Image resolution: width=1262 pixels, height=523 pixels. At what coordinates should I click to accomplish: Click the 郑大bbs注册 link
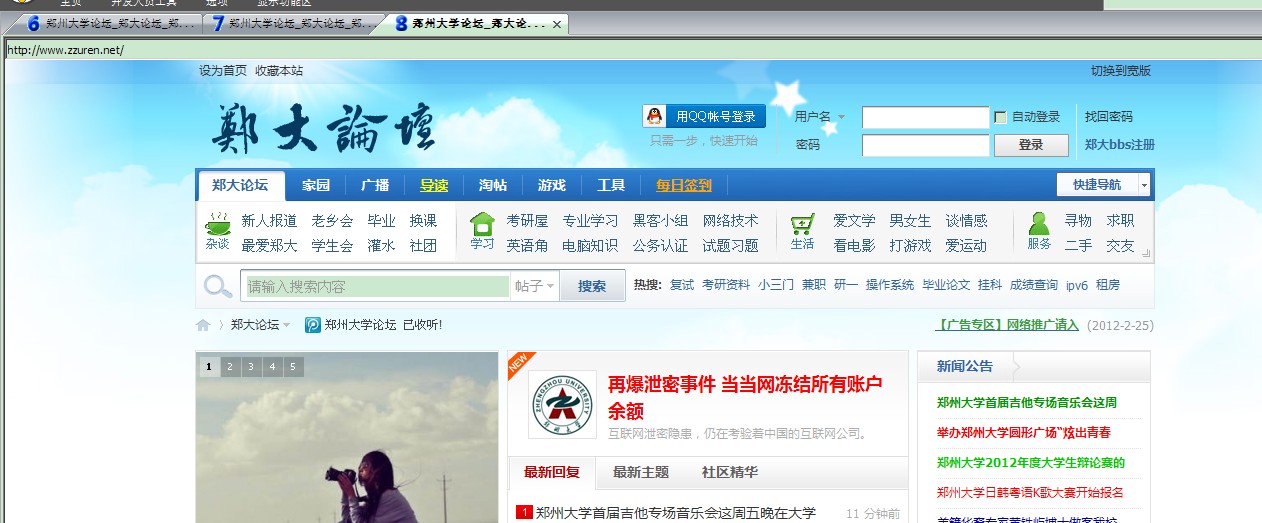click(x=1120, y=145)
